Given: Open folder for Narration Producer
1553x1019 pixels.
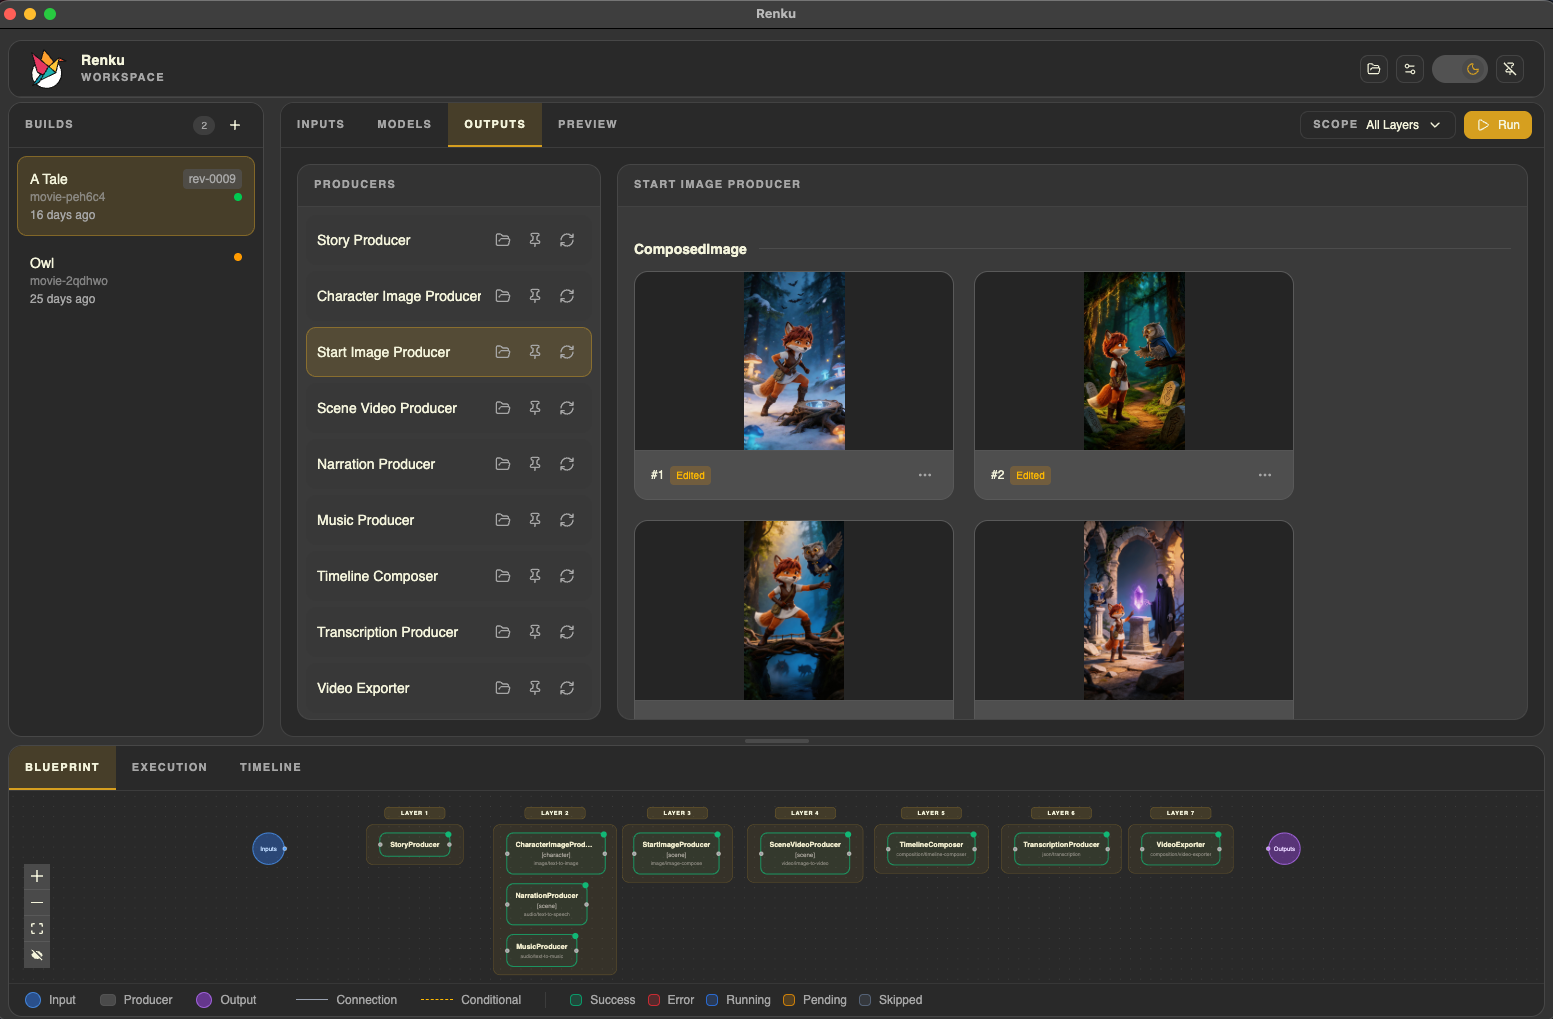Looking at the screenshot, I should (x=503, y=464).
